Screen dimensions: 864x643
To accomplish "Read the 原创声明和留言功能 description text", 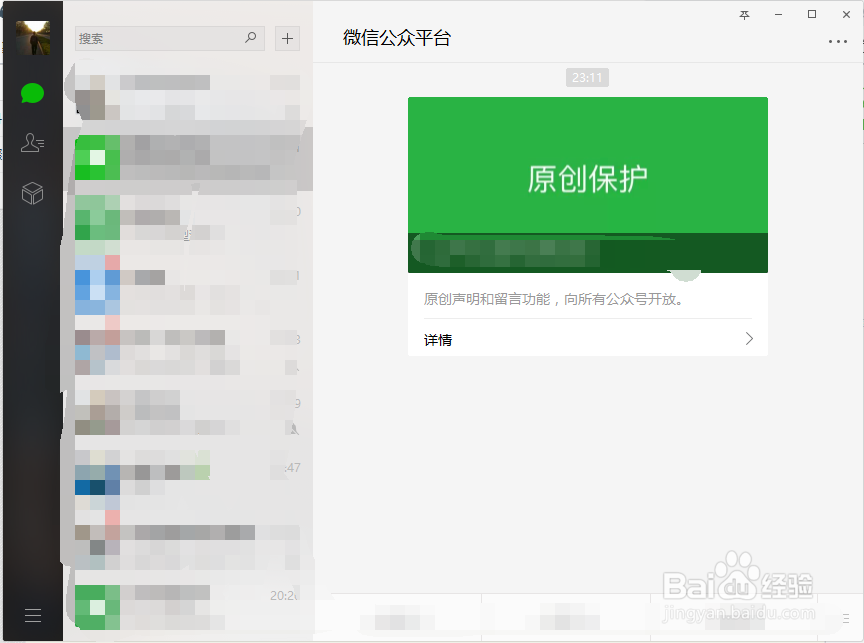I will (x=553, y=299).
